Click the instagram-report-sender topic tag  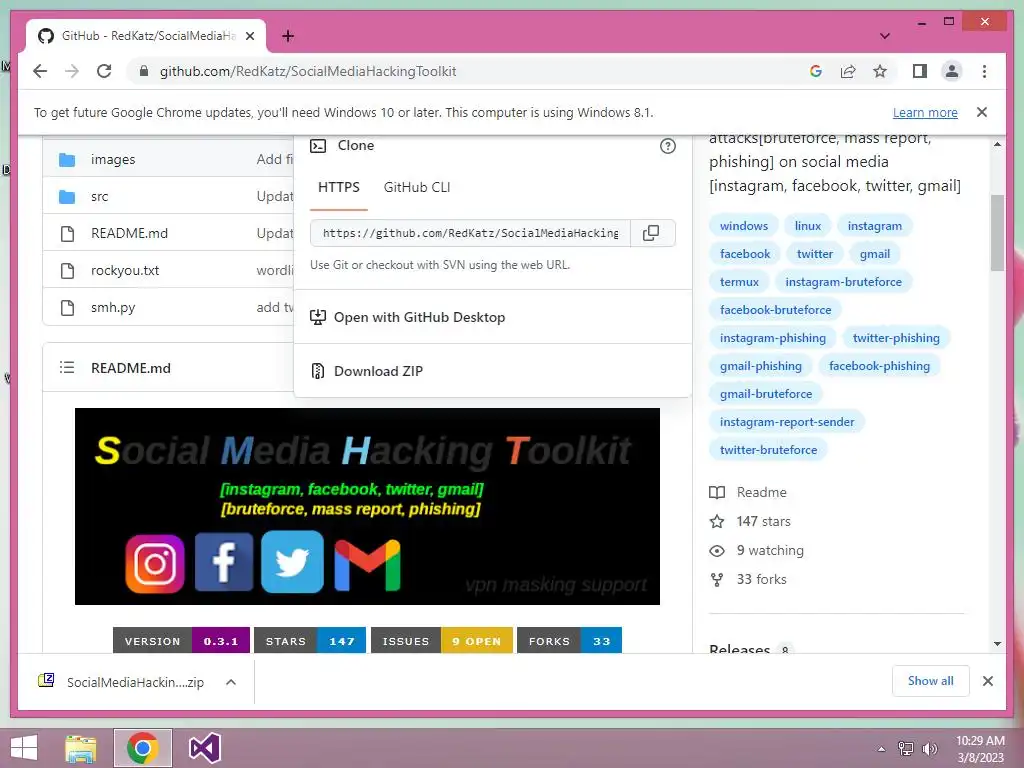(x=787, y=423)
